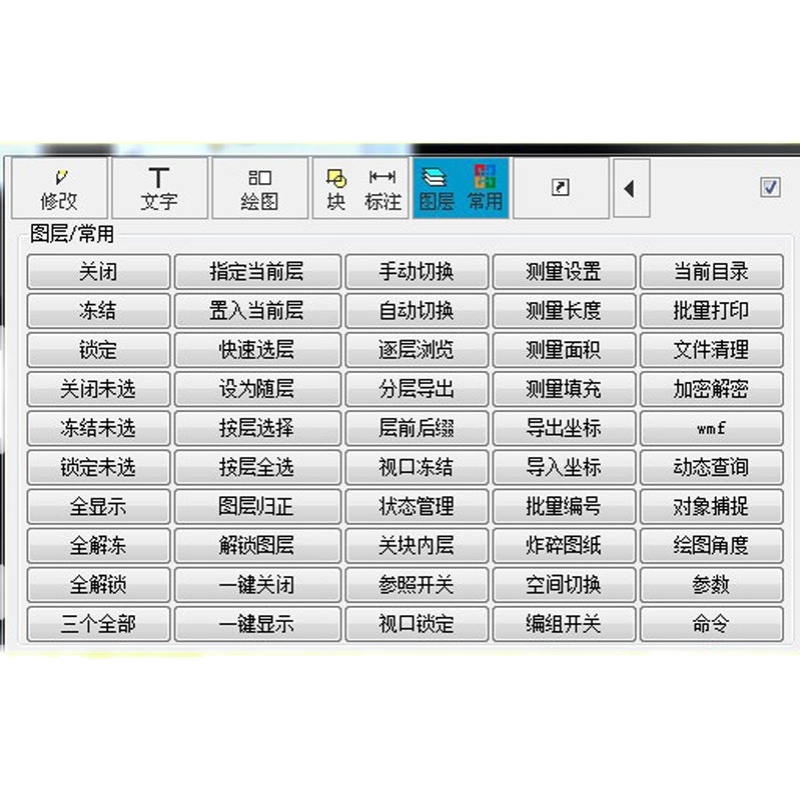Toggle the checkbox at top right
800x800 pixels.
pyautogui.click(x=770, y=188)
